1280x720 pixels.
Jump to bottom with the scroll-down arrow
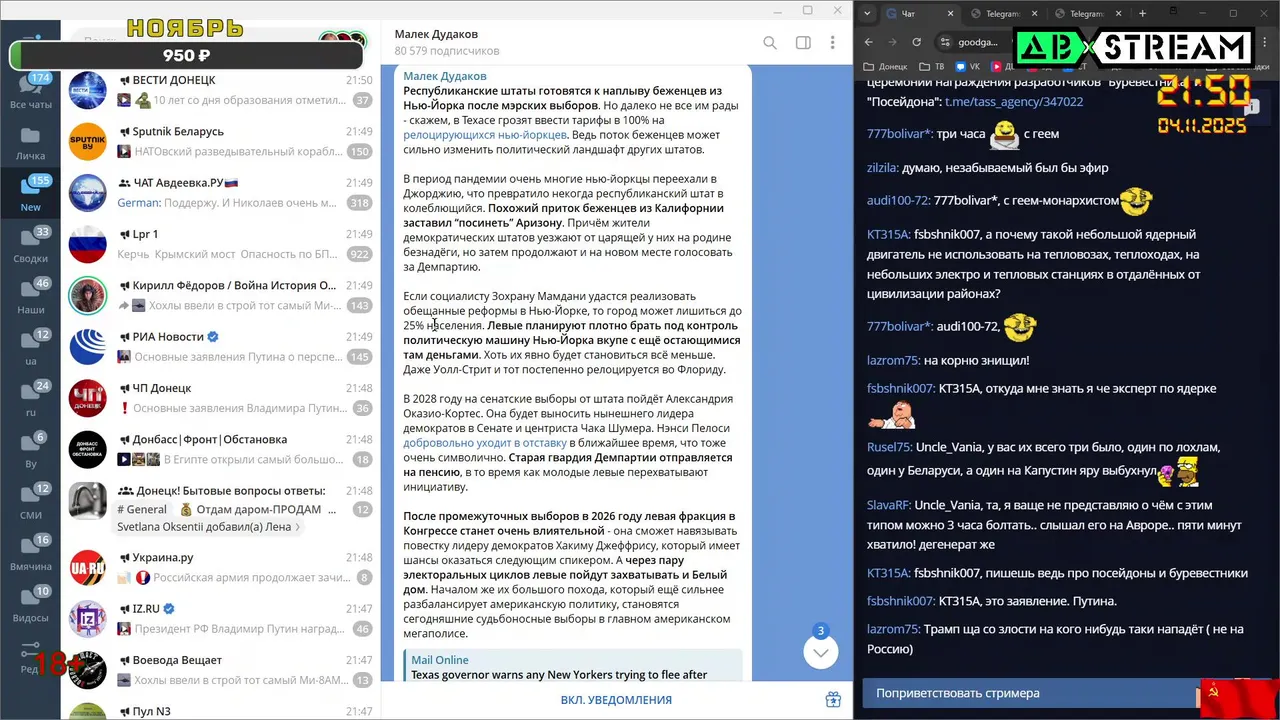(x=820, y=652)
